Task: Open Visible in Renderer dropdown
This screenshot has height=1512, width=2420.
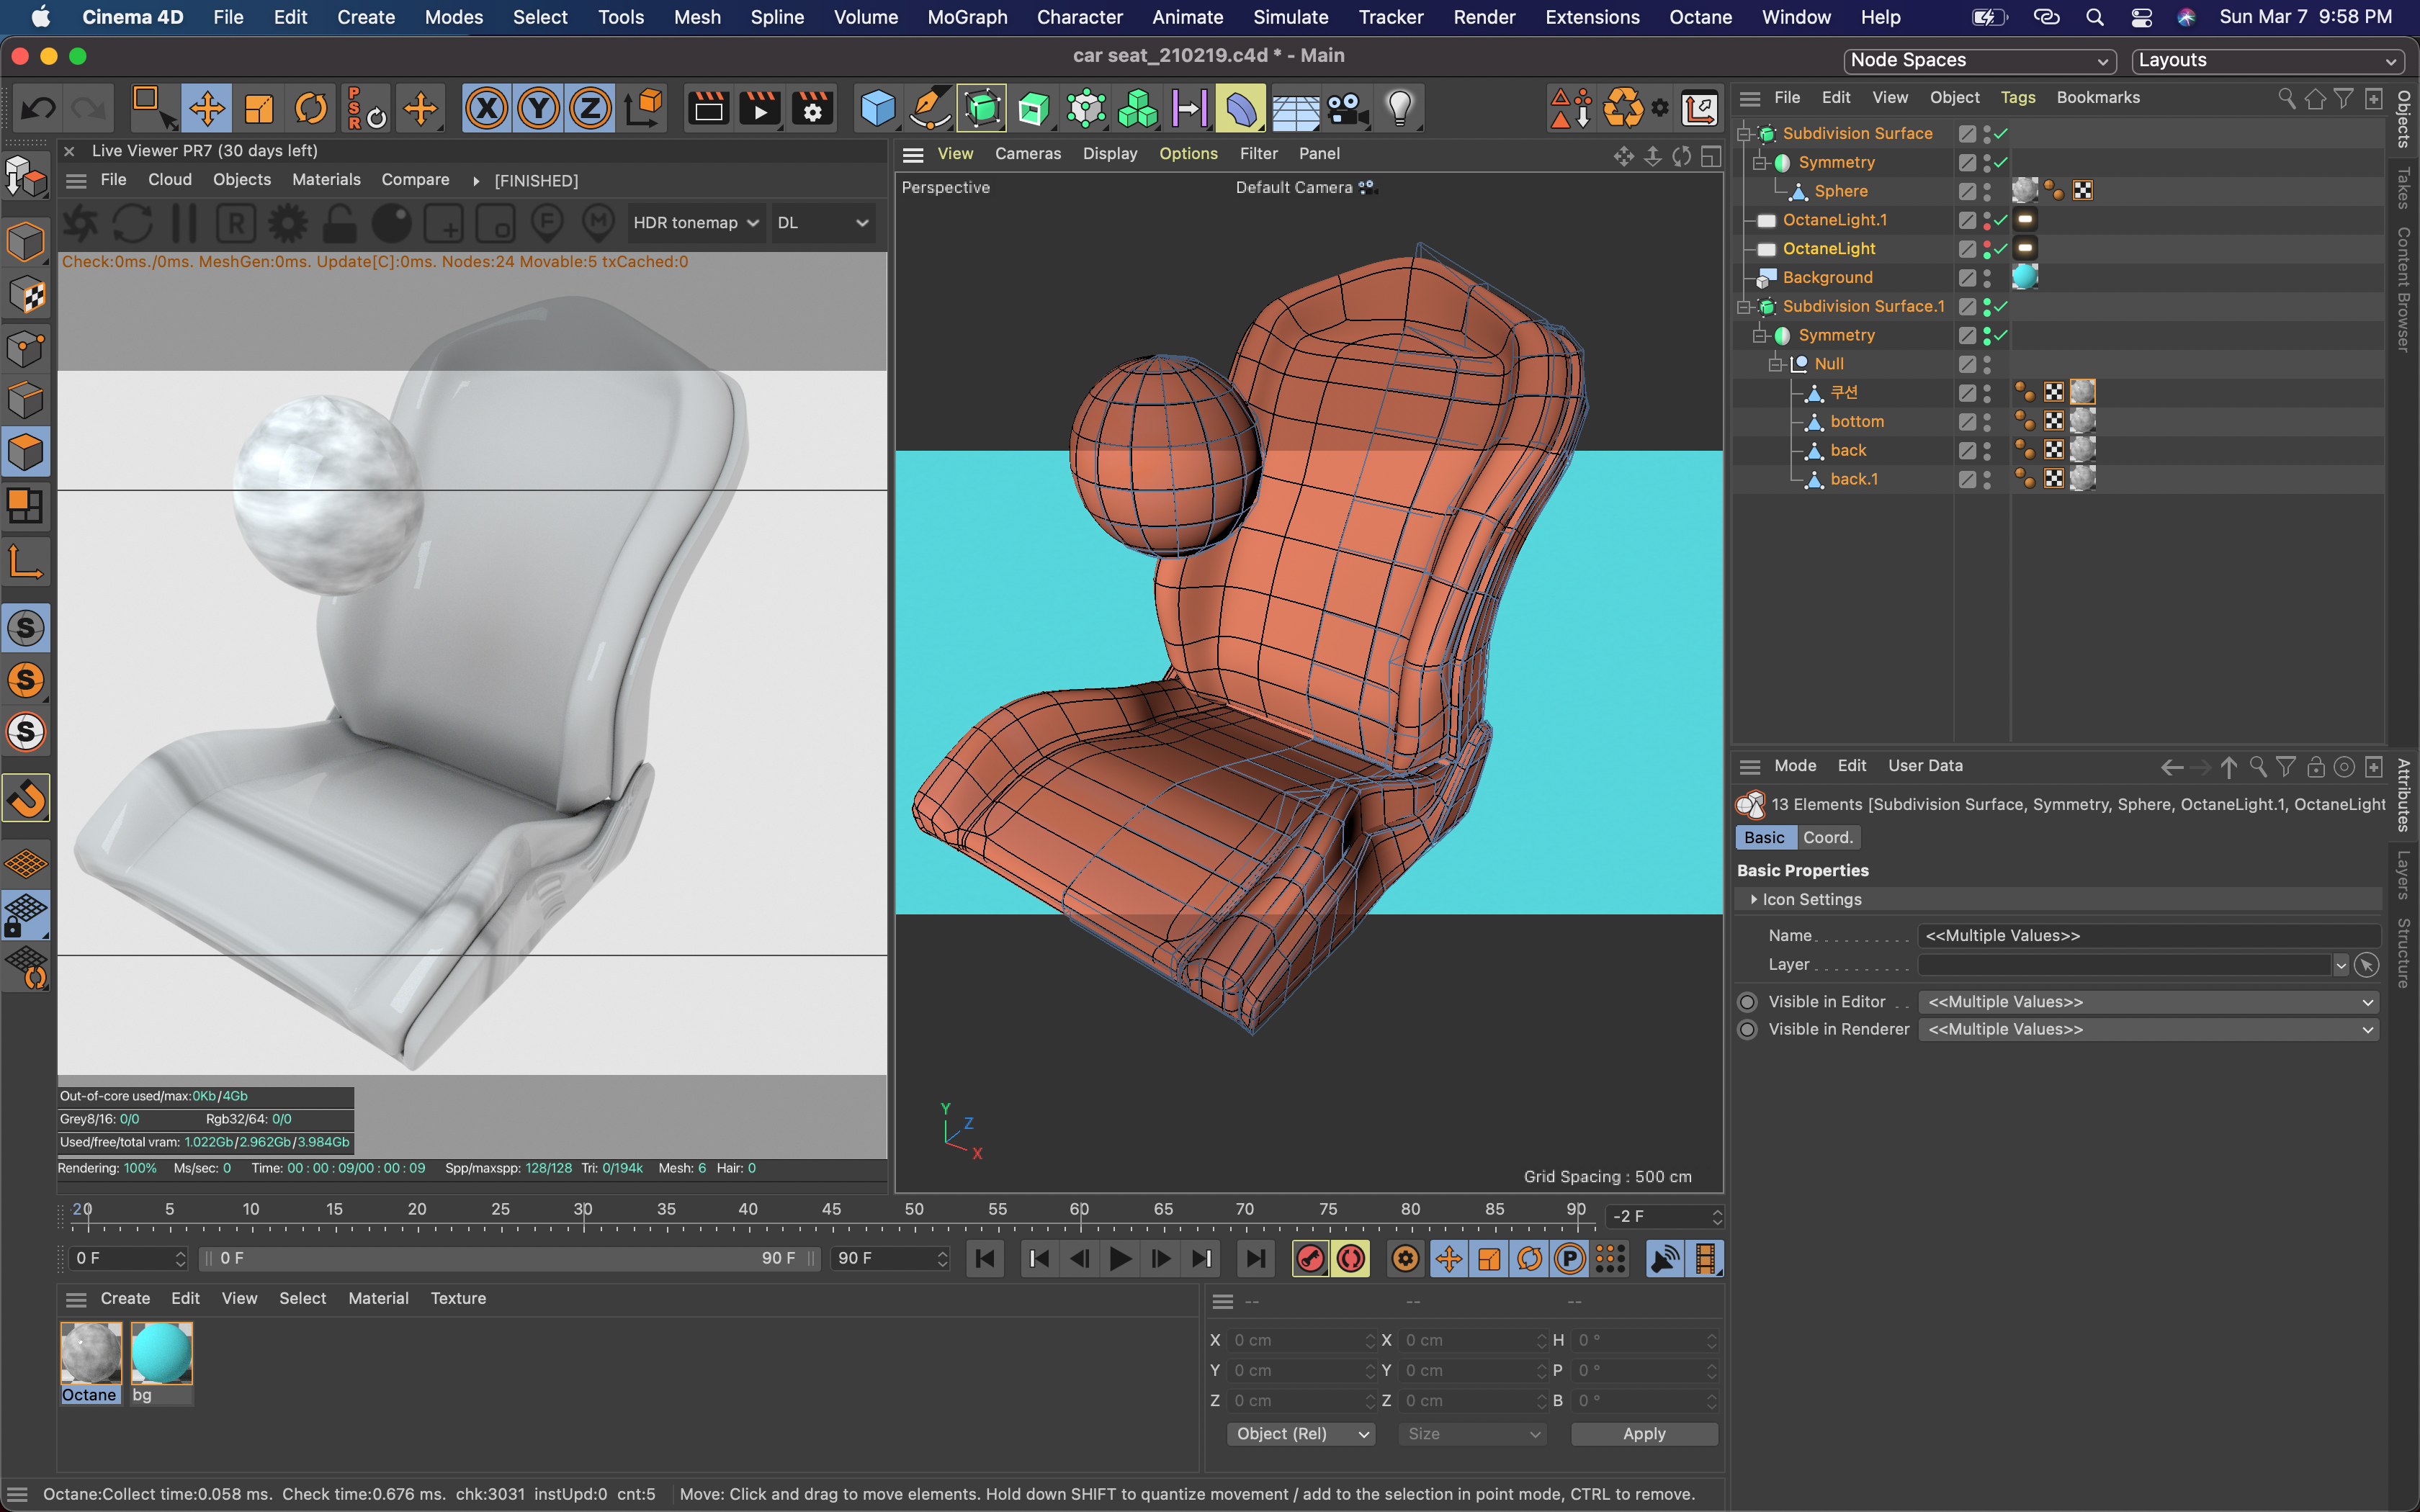Action: click(x=2149, y=1030)
